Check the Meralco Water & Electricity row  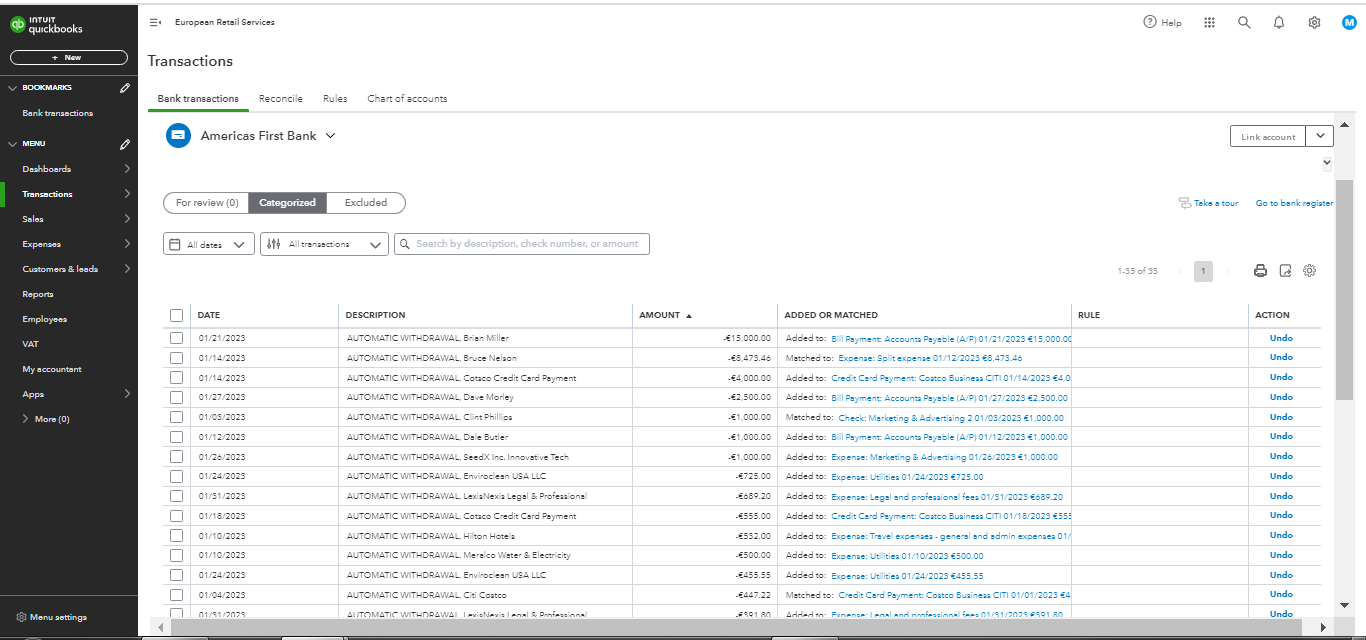[177, 555]
